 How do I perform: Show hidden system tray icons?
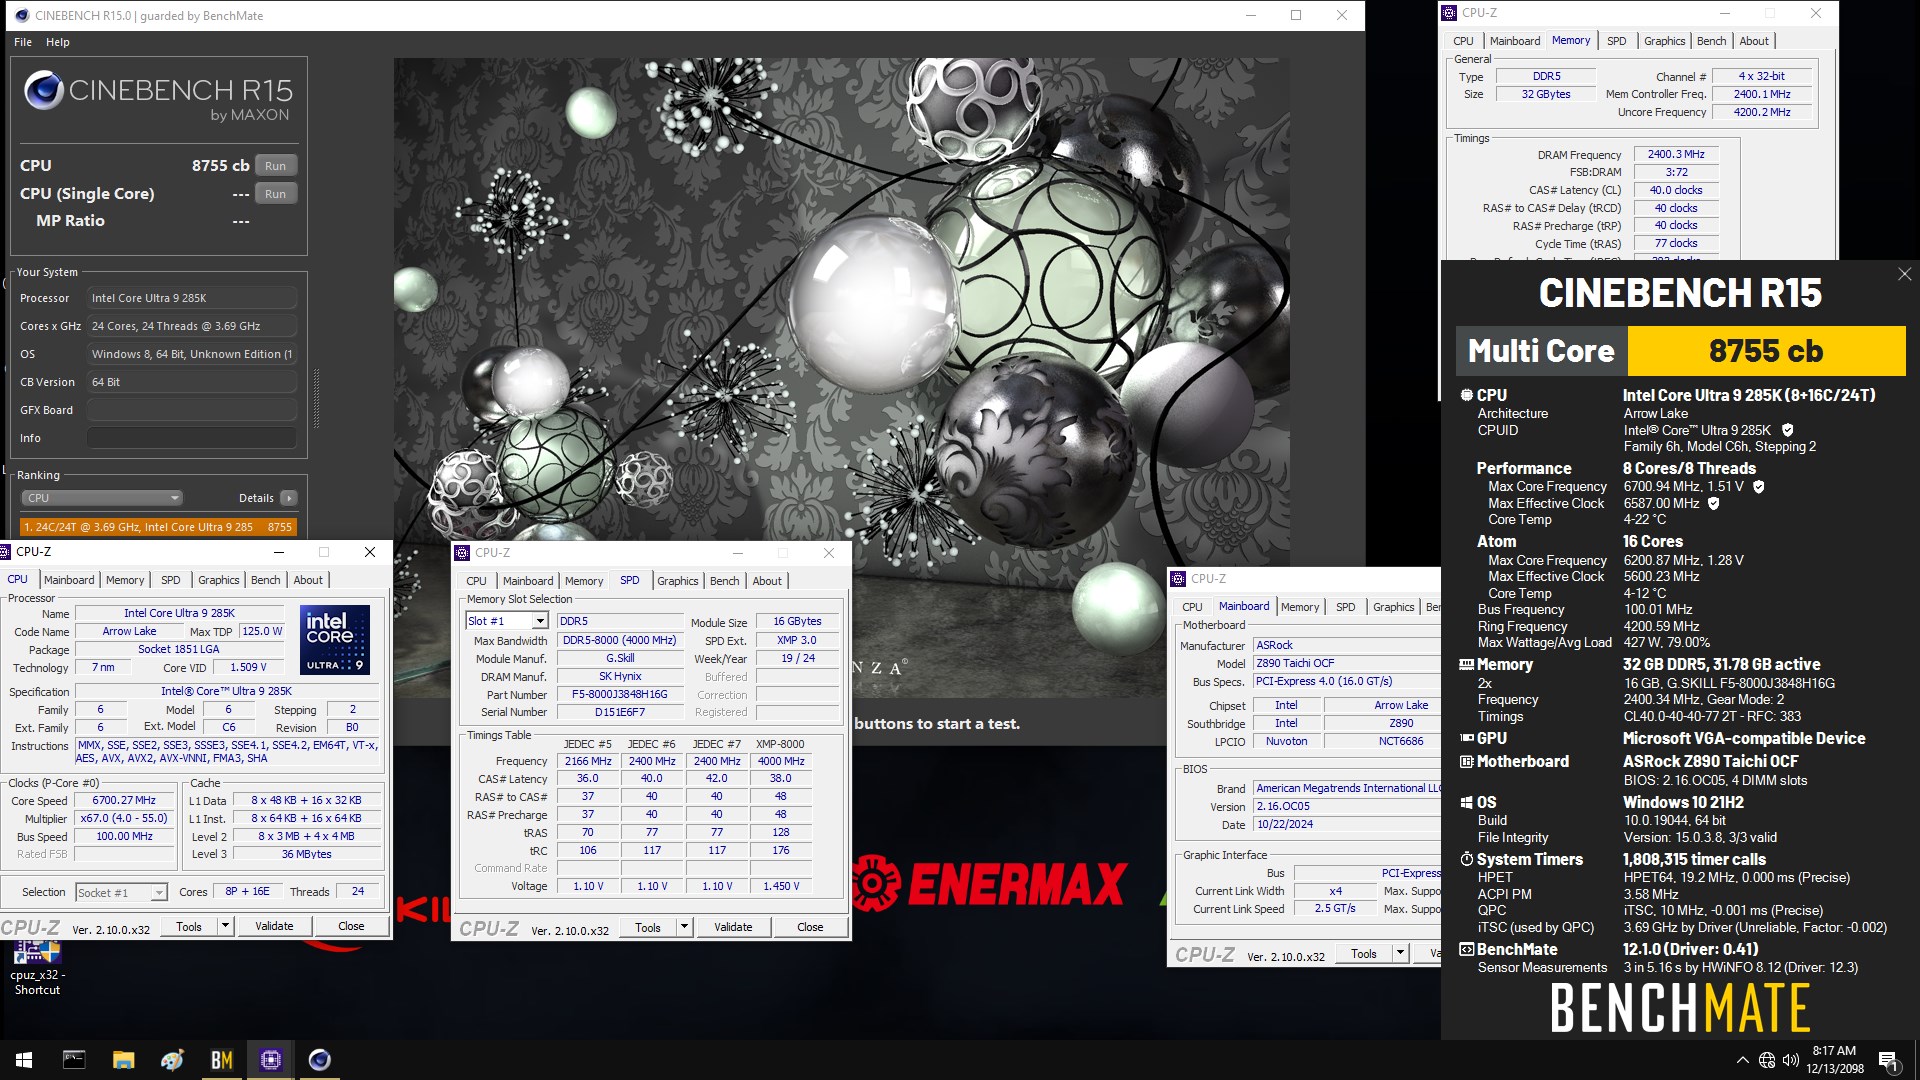pyautogui.click(x=1743, y=1060)
